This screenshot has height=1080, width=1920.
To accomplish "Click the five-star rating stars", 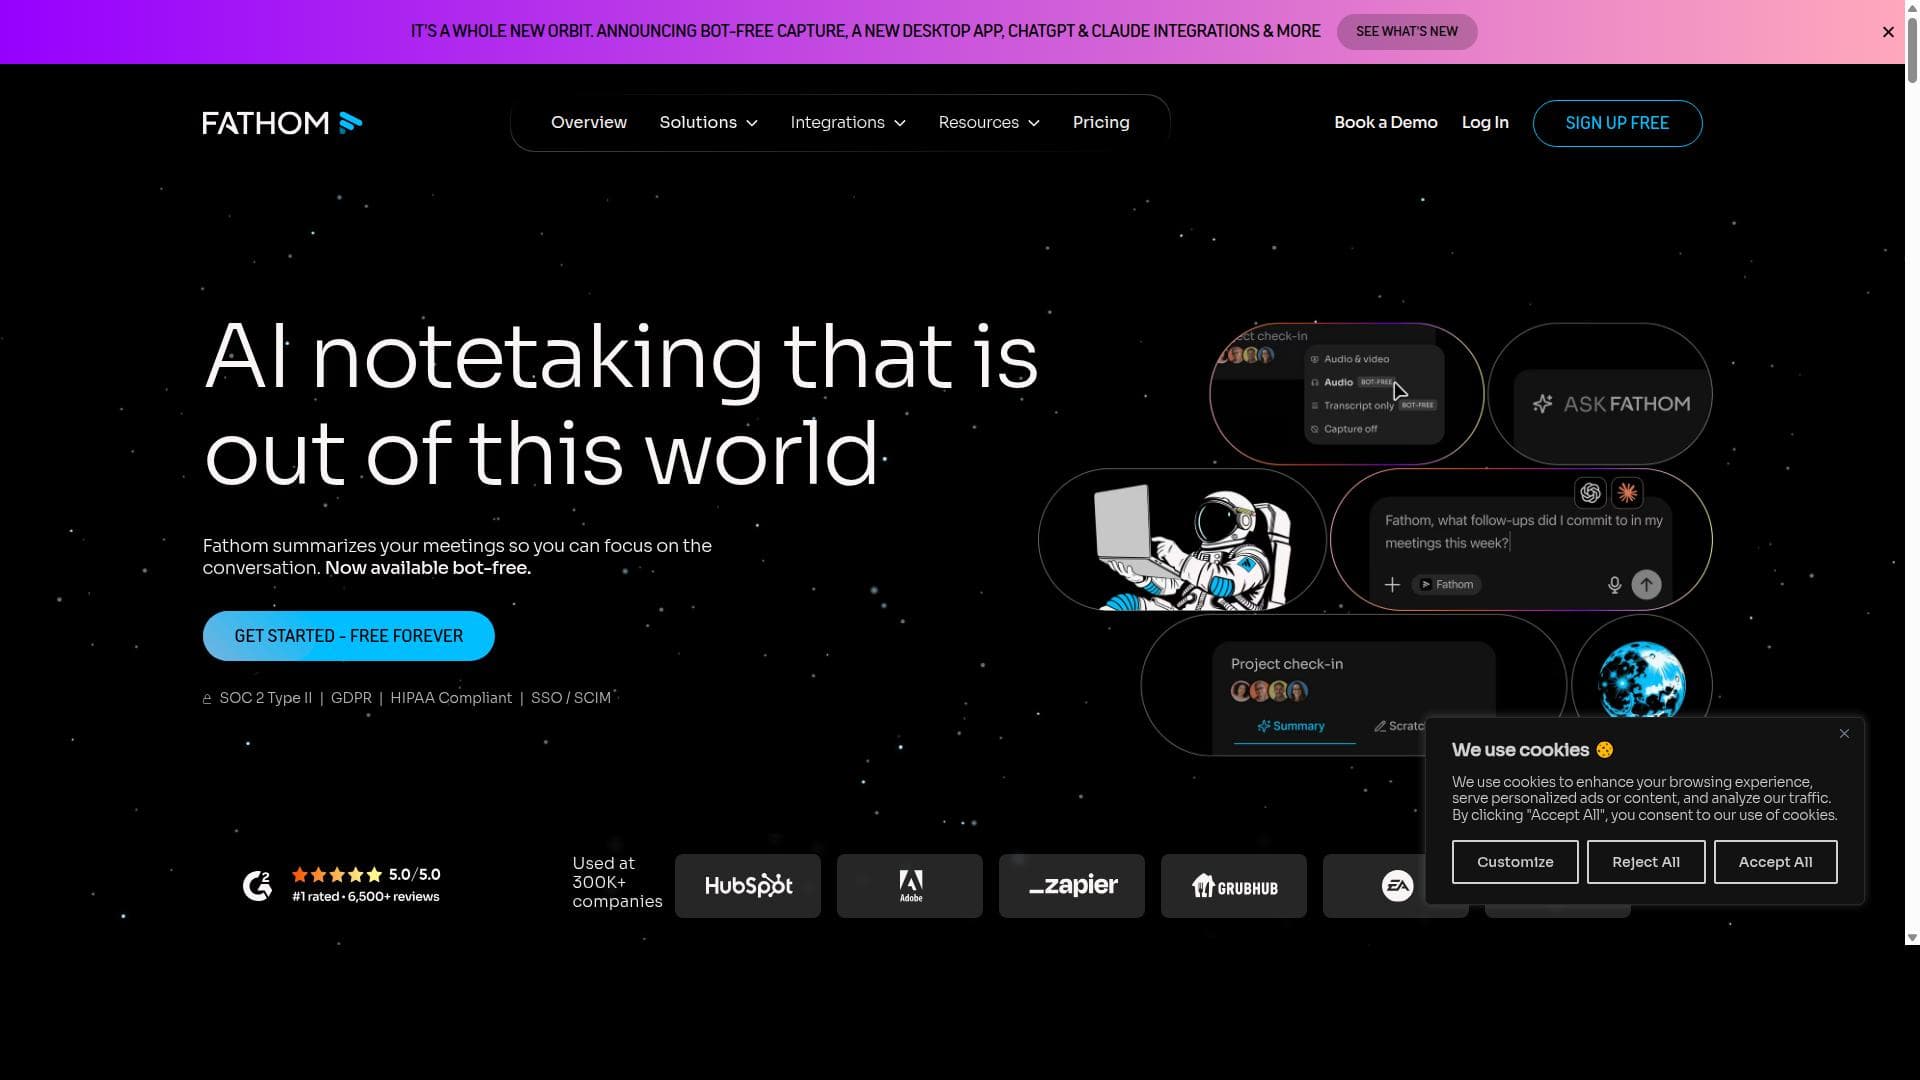I will pyautogui.click(x=337, y=875).
